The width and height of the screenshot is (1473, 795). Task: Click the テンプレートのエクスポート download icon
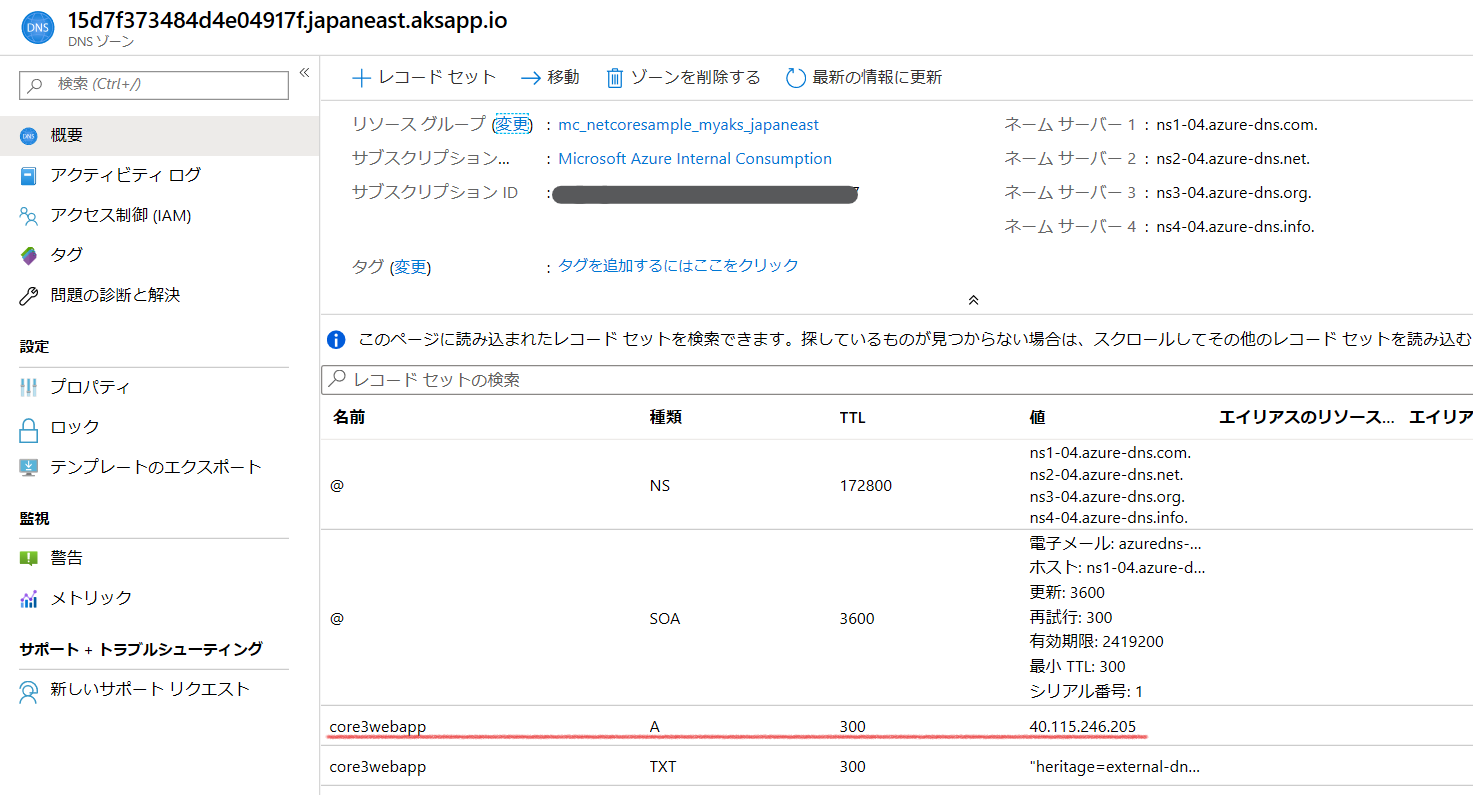[x=29, y=468]
